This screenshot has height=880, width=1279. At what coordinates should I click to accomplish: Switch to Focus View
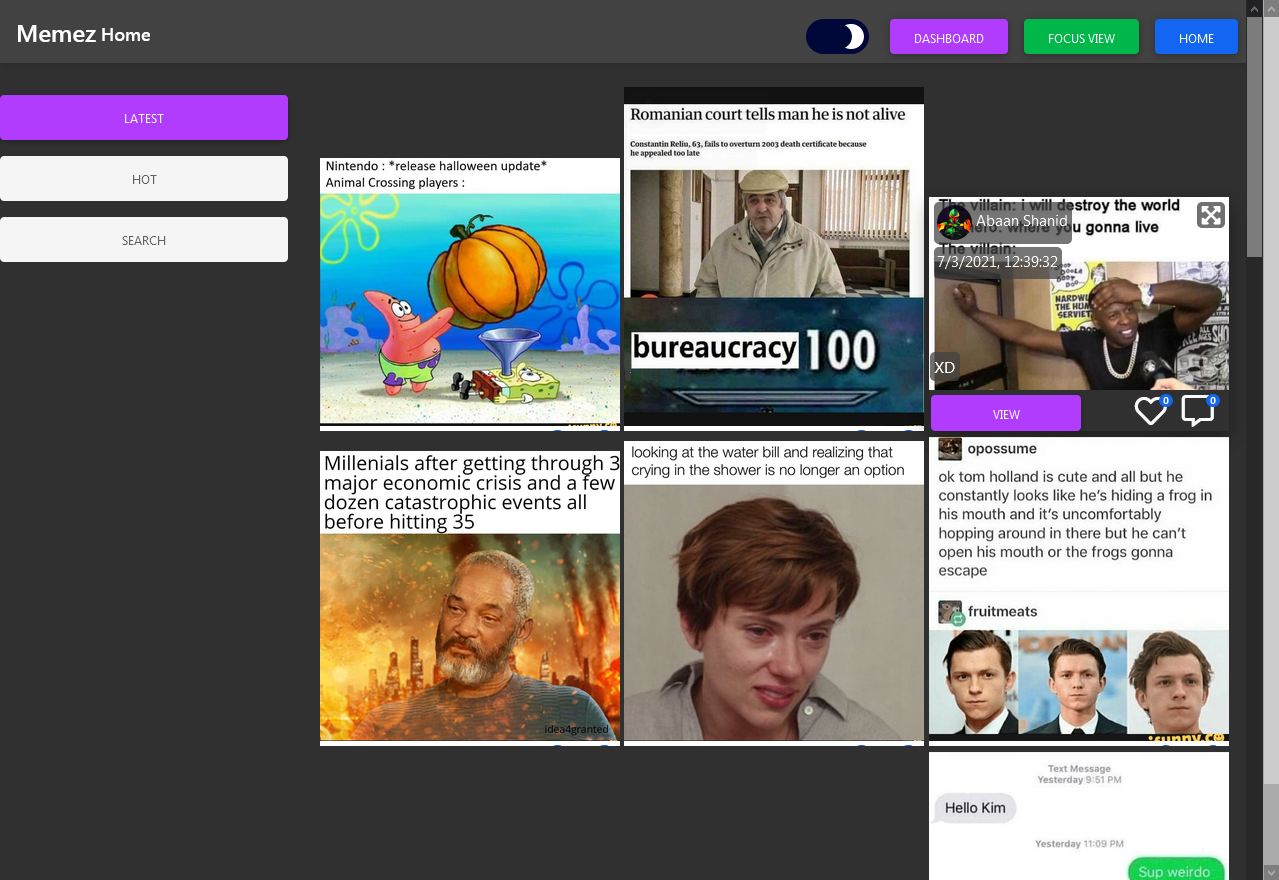pyautogui.click(x=1081, y=38)
